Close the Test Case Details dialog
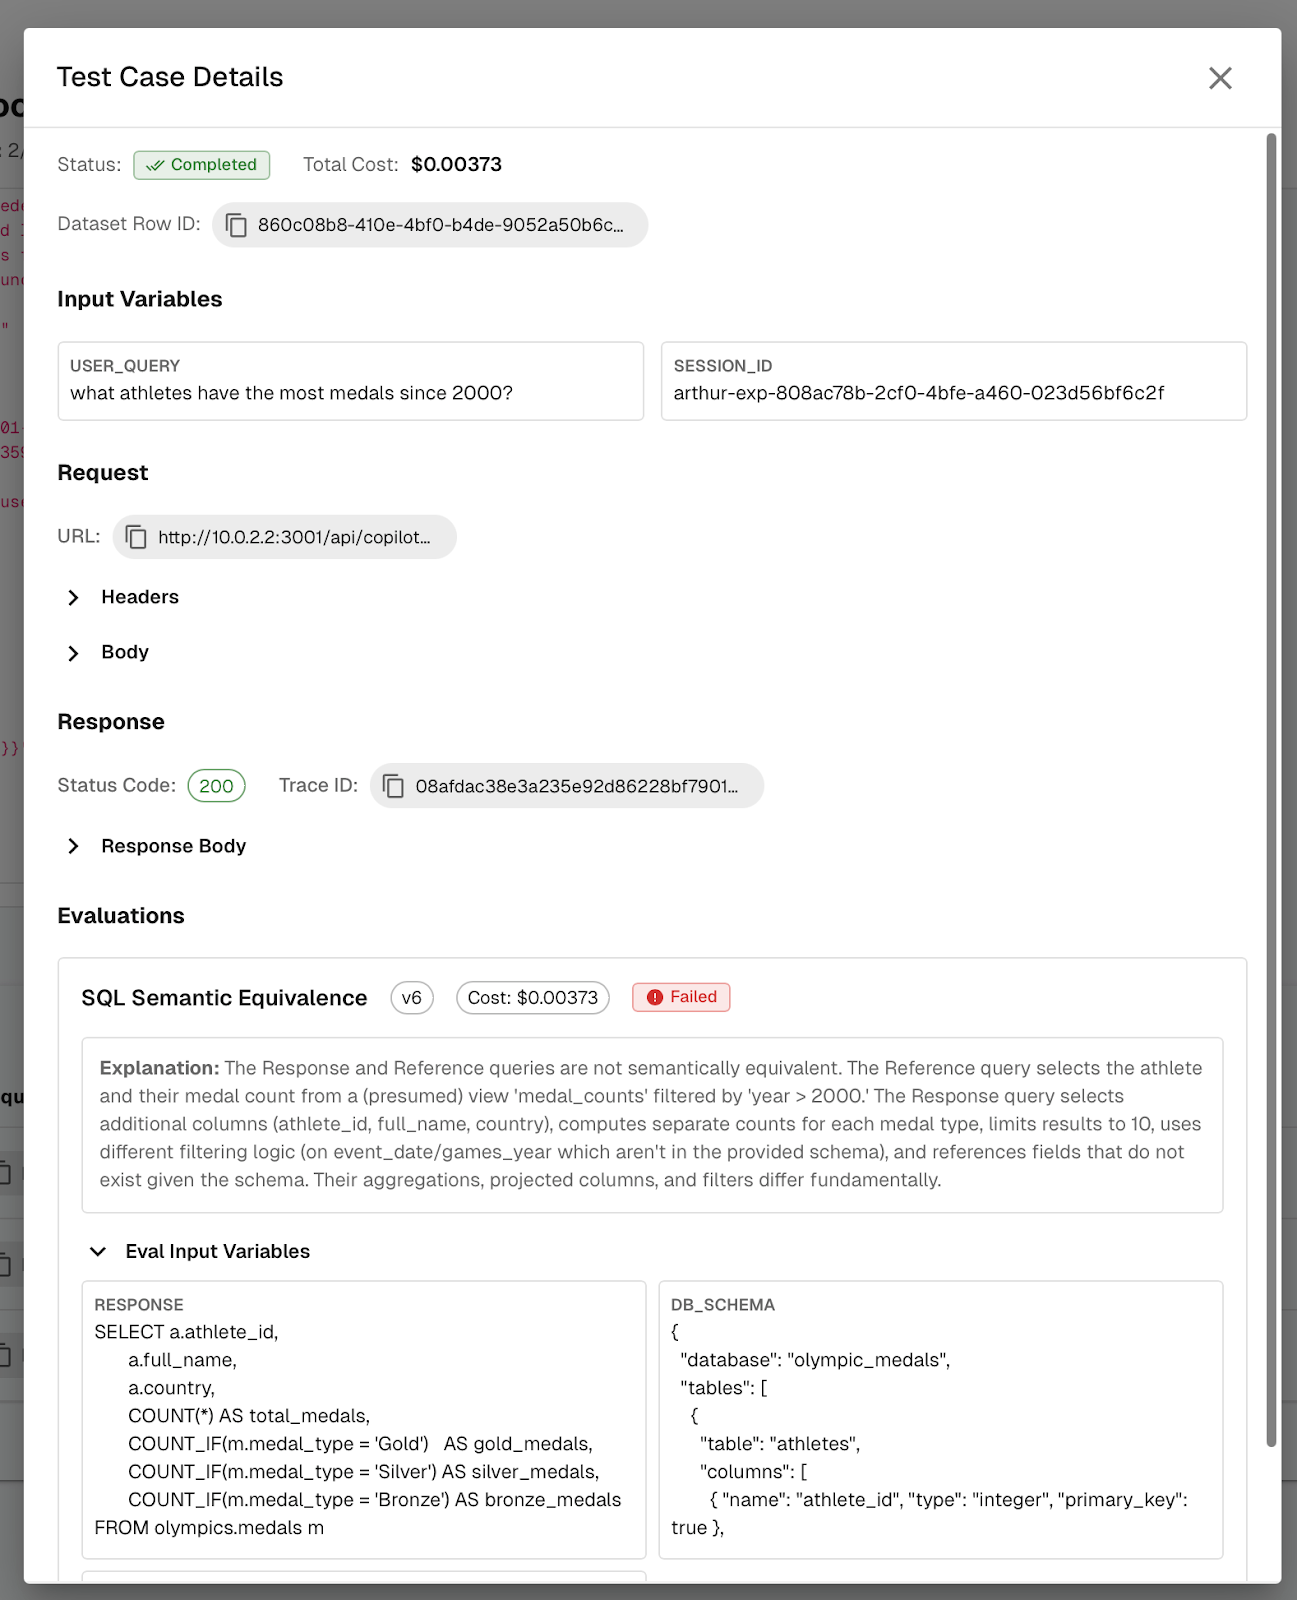This screenshot has width=1297, height=1600. (1219, 78)
